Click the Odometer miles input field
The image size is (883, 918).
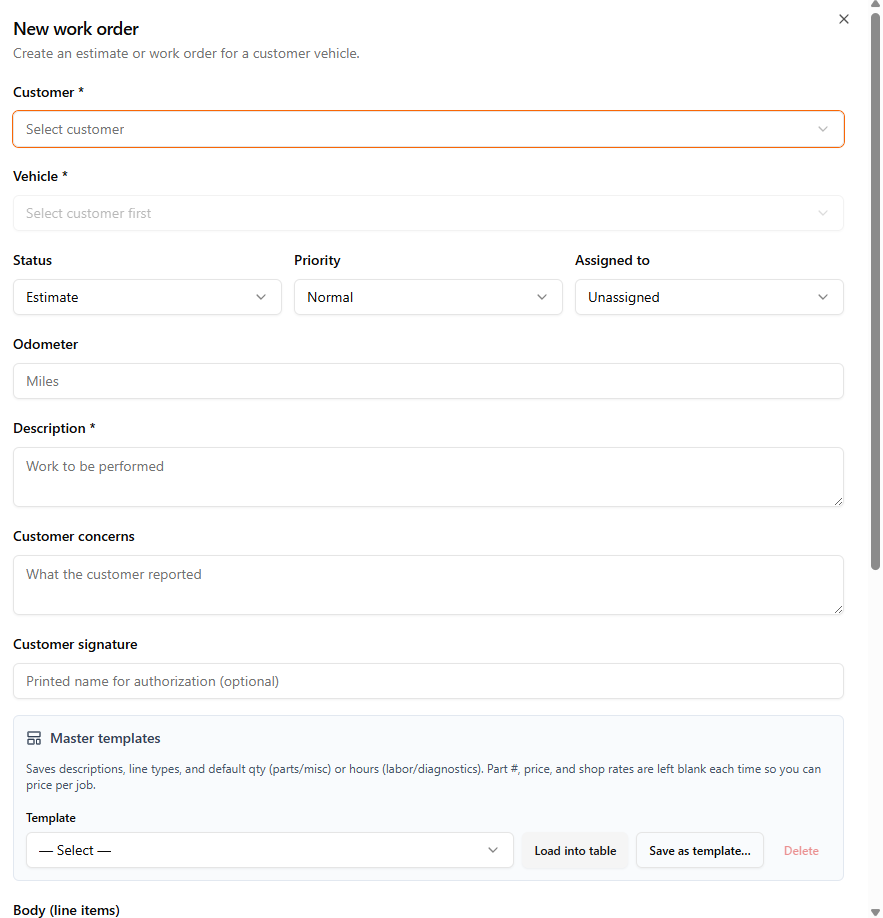(x=428, y=381)
